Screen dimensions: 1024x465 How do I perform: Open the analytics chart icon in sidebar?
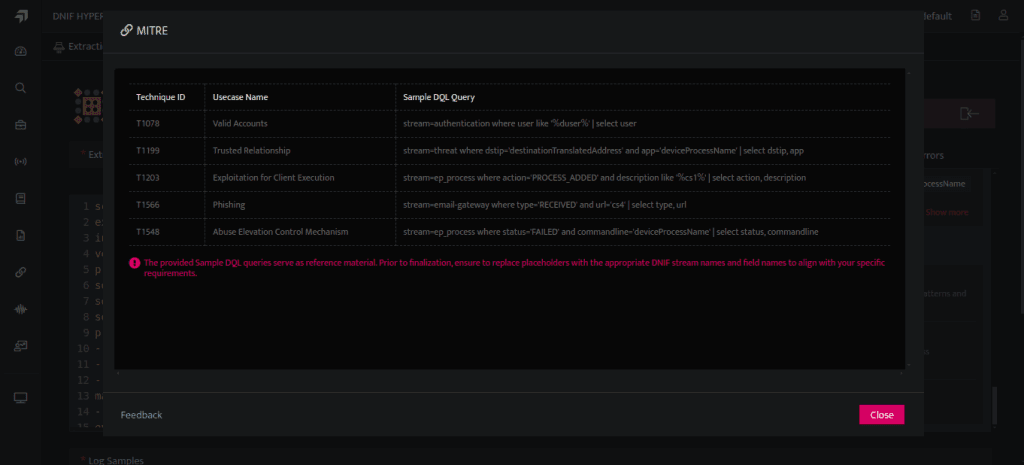click(21, 346)
